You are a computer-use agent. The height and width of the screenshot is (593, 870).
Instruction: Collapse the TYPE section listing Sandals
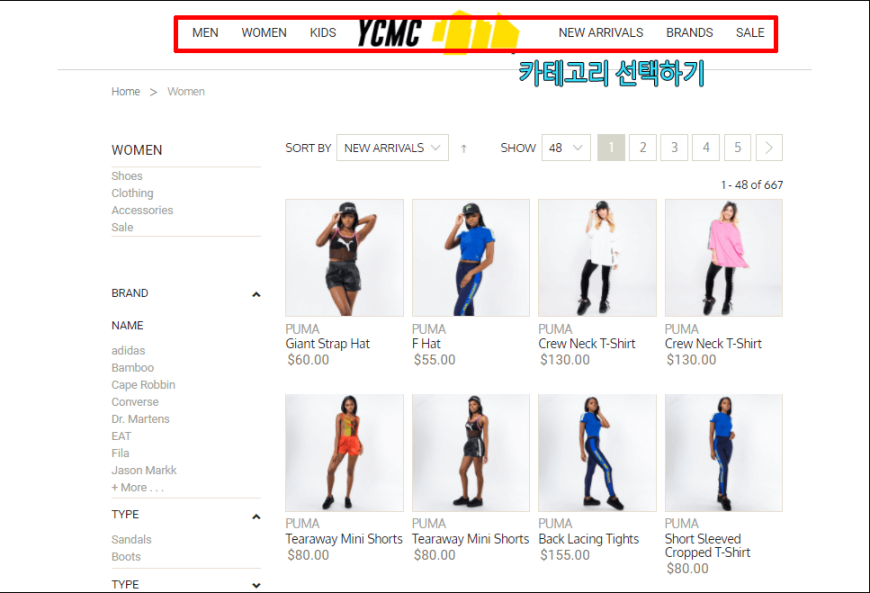[256, 516]
